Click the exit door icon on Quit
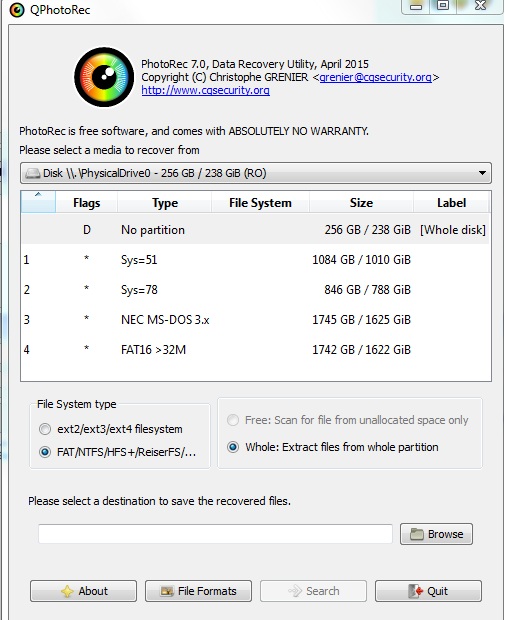 tap(416, 591)
